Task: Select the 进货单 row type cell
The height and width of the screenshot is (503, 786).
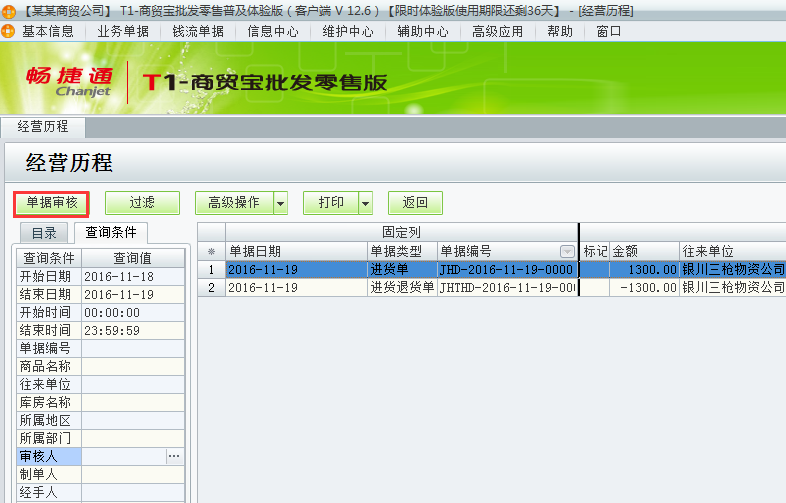Action: pos(402,270)
